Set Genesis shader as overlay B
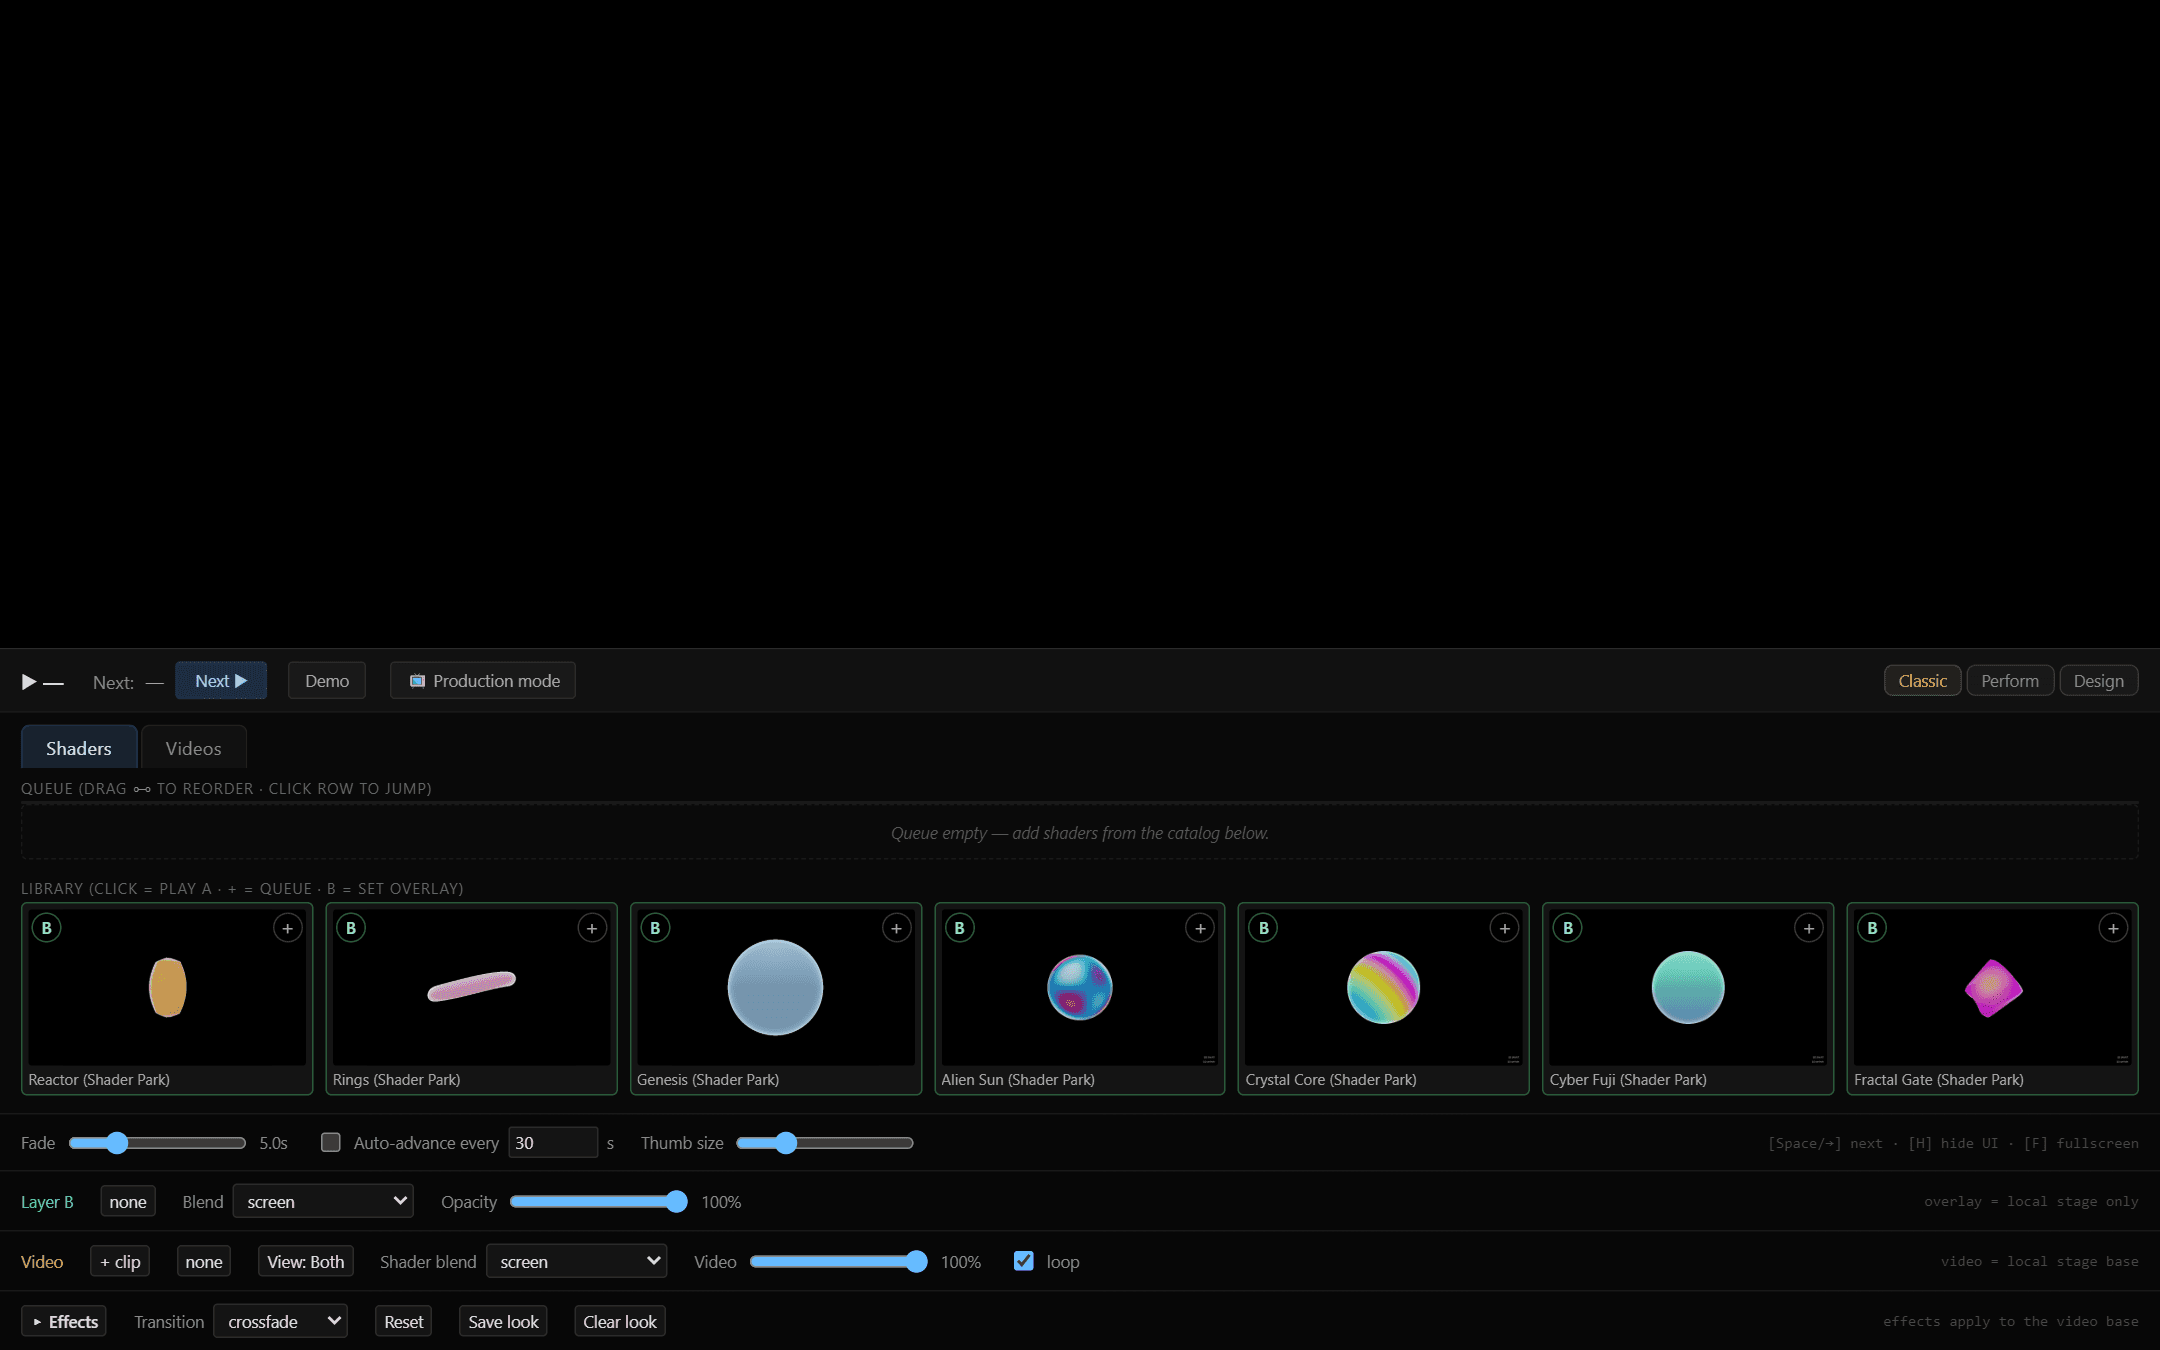The width and height of the screenshot is (2160, 1350). coord(655,928)
